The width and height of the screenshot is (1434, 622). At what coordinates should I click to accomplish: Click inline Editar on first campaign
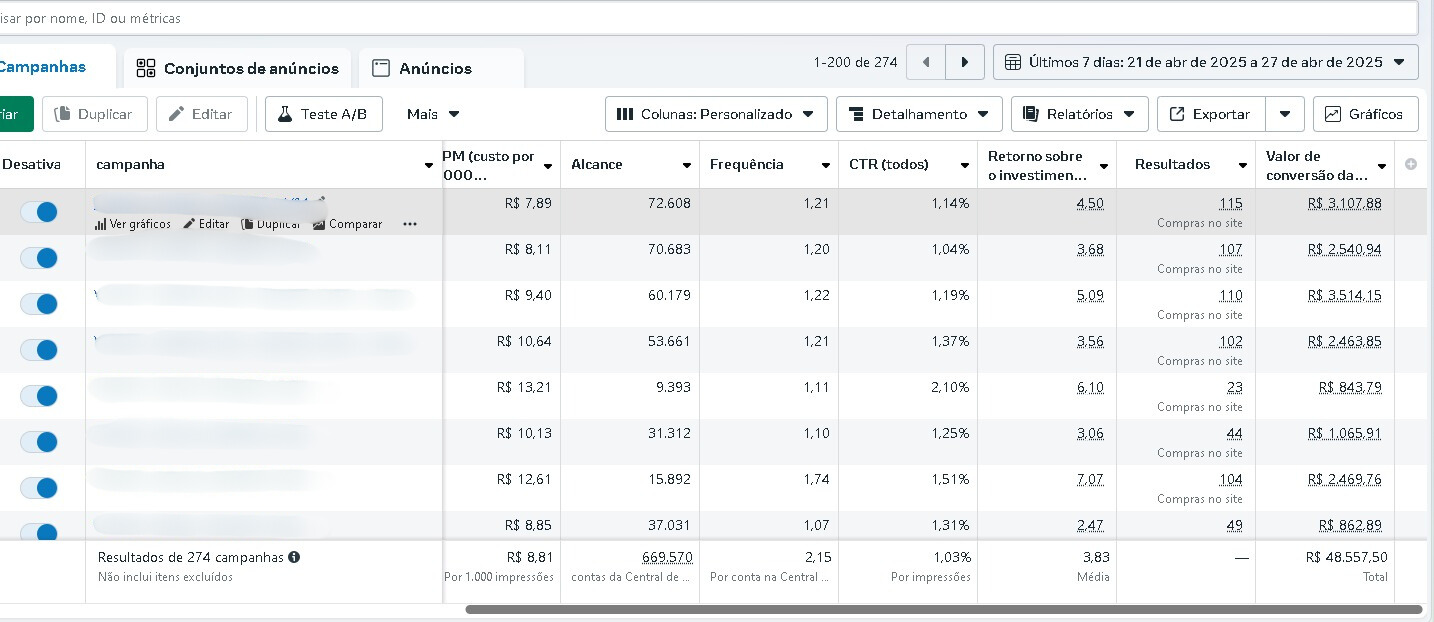(206, 224)
